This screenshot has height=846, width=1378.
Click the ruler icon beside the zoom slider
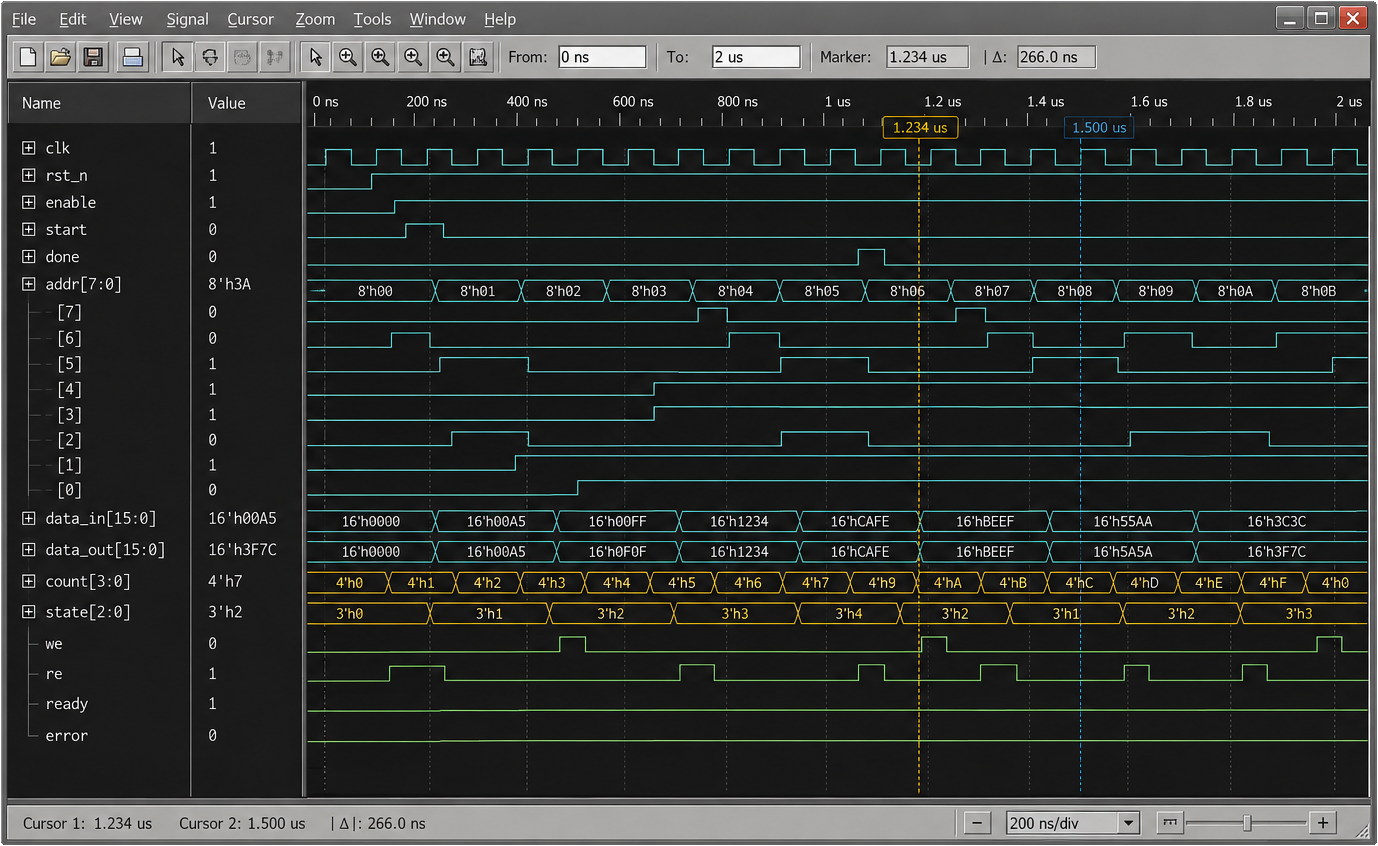click(1170, 823)
